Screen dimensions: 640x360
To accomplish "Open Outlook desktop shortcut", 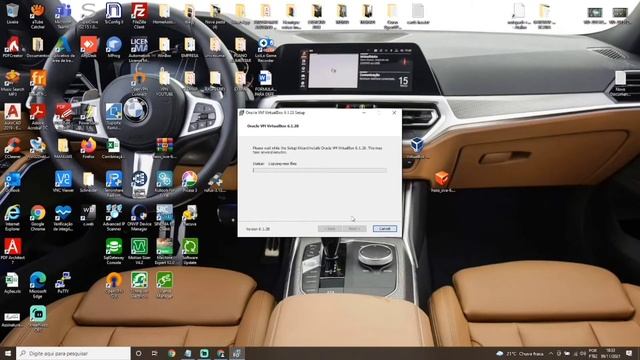I will click(x=12, y=182).
